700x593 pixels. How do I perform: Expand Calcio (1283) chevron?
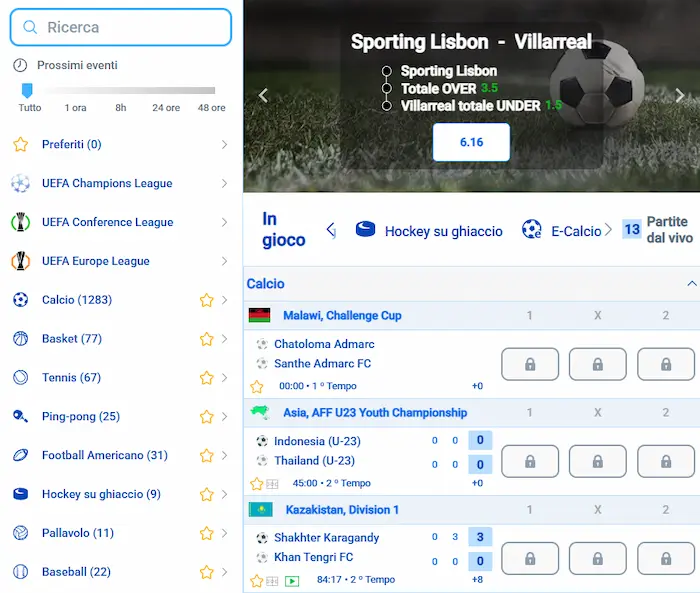point(225,300)
